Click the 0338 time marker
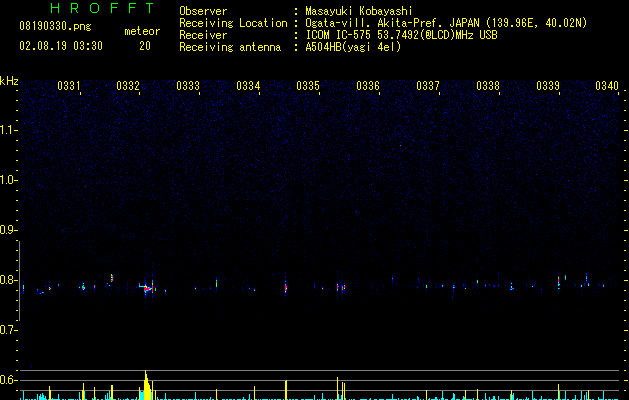The height and width of the screenshot is (400, 629). pyautogui.click(x=488, y=86)
